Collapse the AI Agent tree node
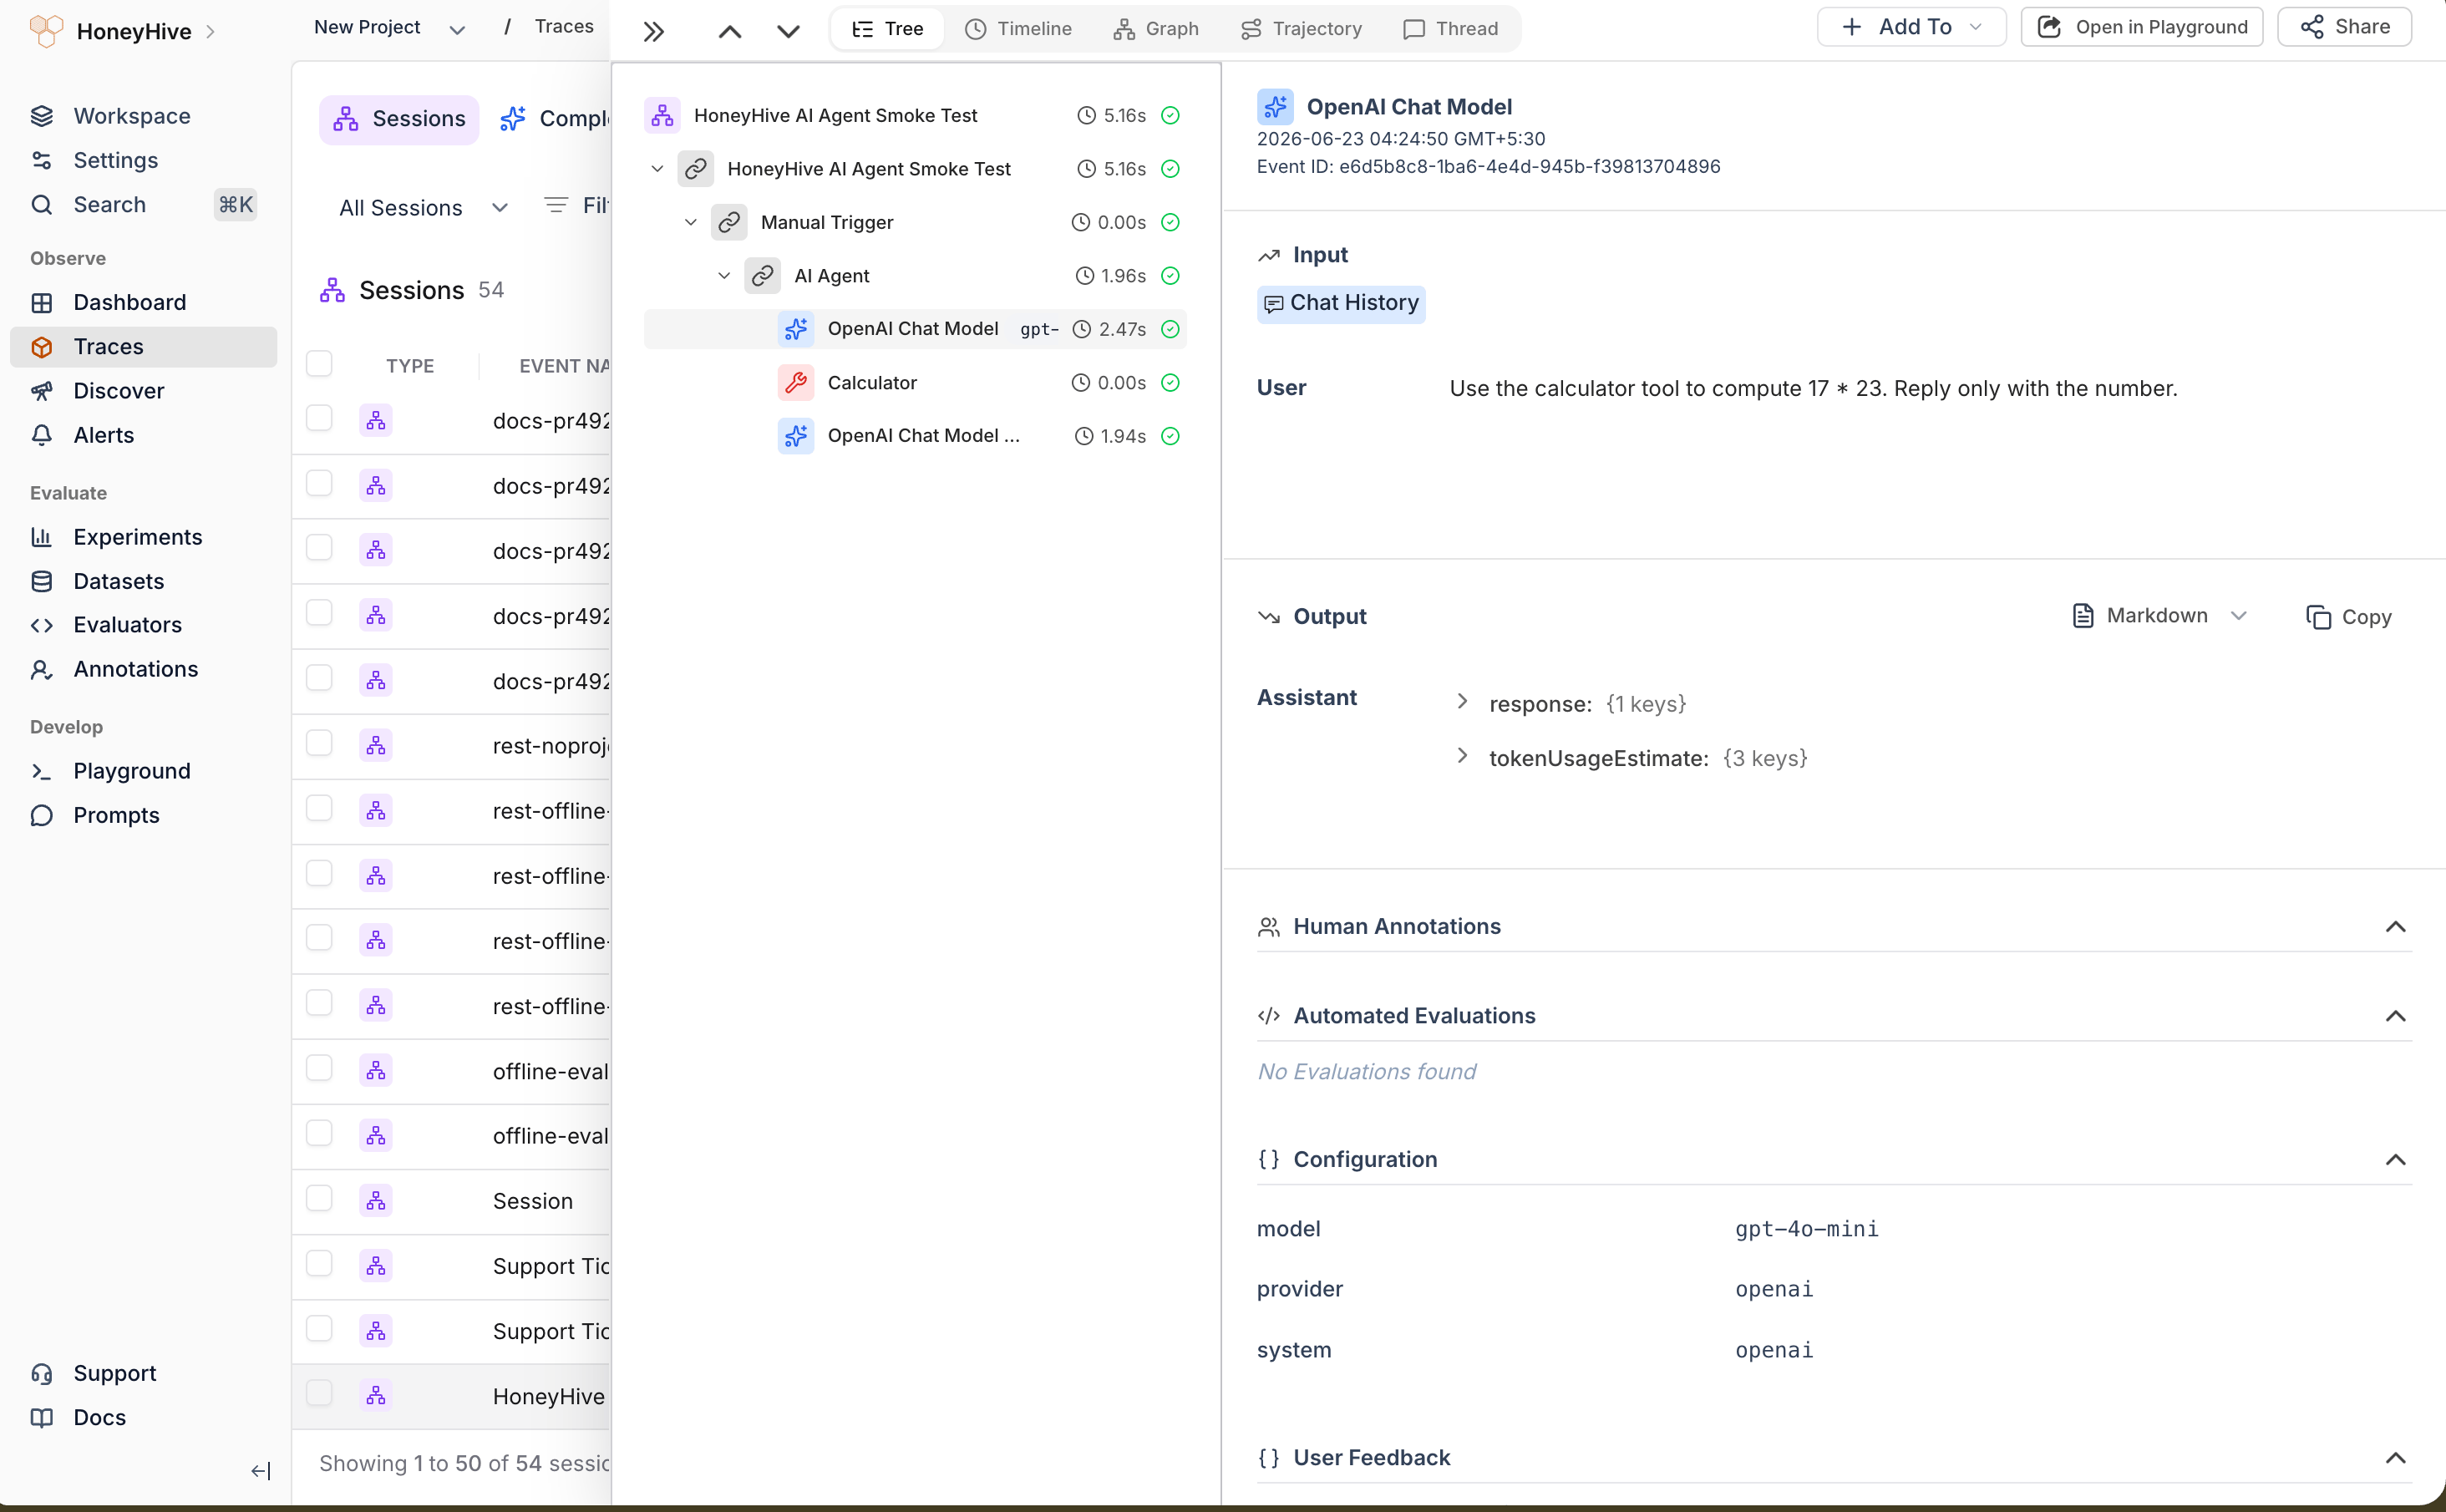Image resolution: width=2446 pixels, height=1512 pixels. [724, 276]
